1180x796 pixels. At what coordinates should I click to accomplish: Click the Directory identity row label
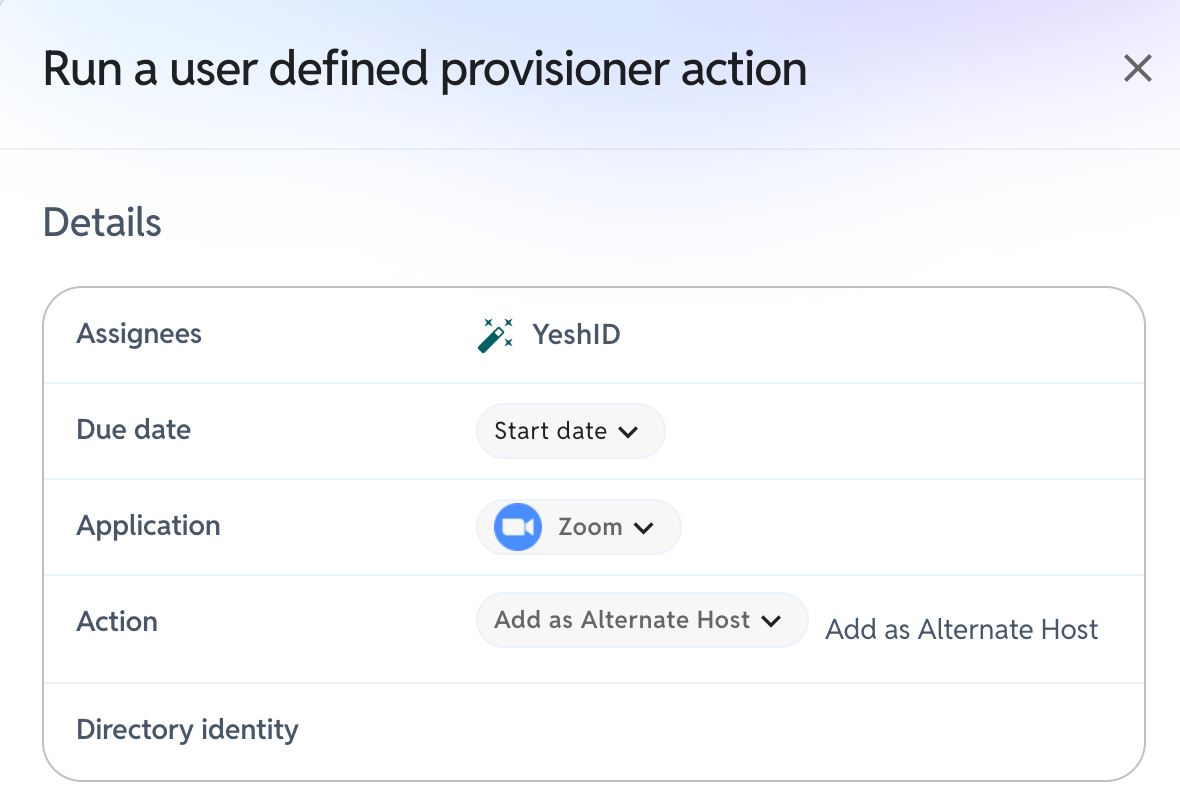187,730
